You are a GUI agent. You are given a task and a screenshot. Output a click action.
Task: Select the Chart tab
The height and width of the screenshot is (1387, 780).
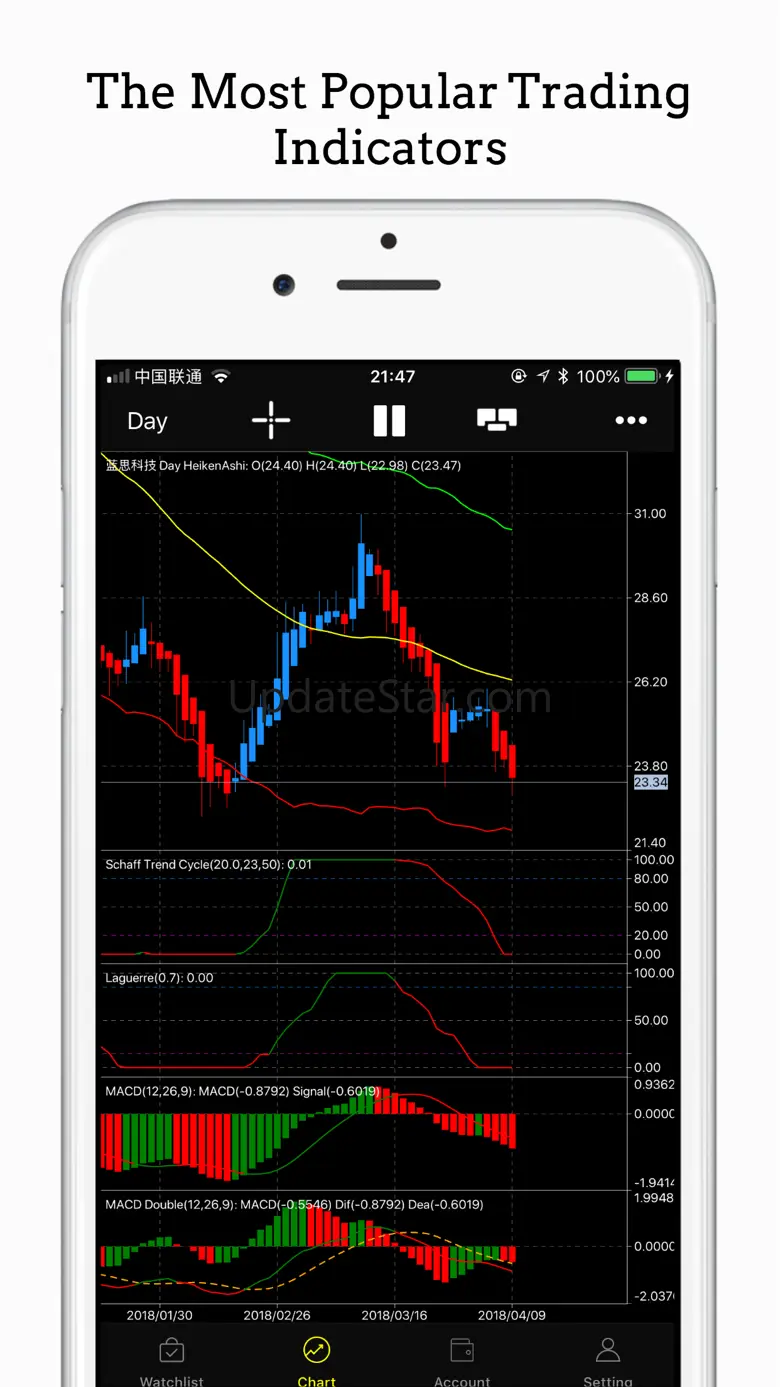coord(316,1362)
